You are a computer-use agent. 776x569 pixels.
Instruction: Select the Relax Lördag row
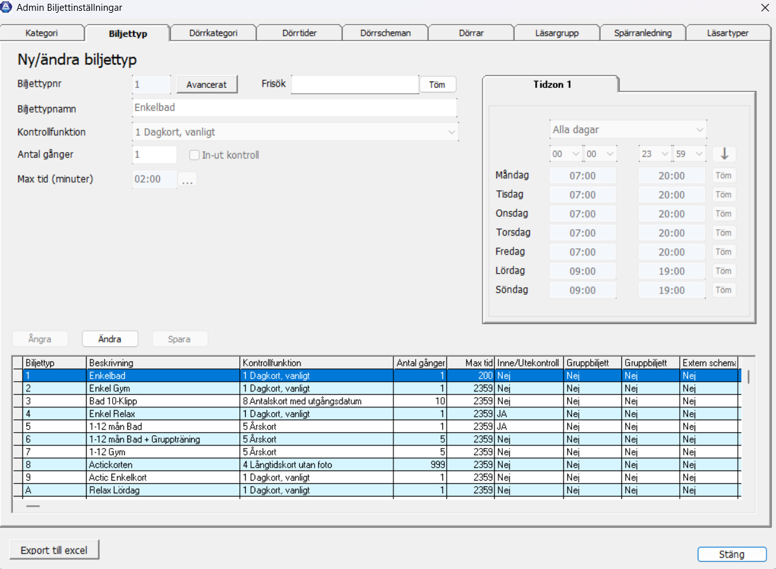click(x=376, y=490)
